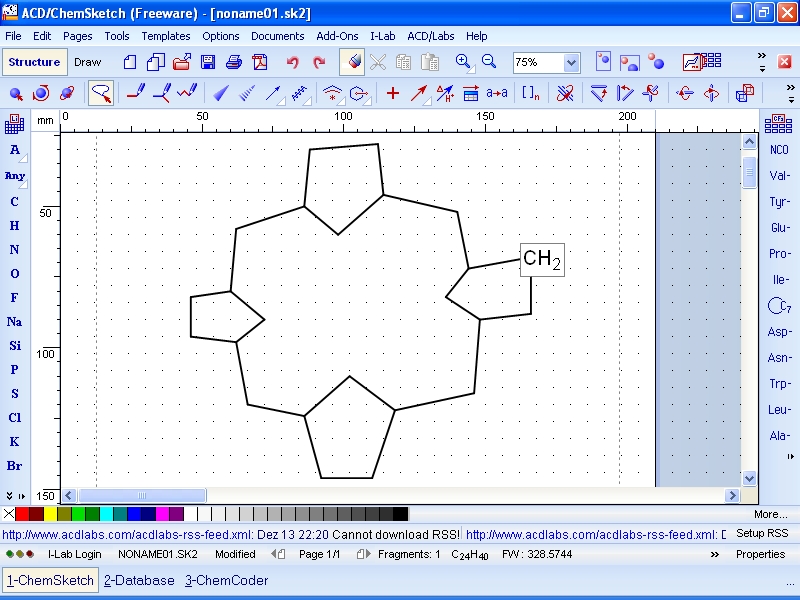The width and height of the screenshot is (800, 600).
Task: Select the Nitrogen atom button
Action: click(x=14, y=250)
